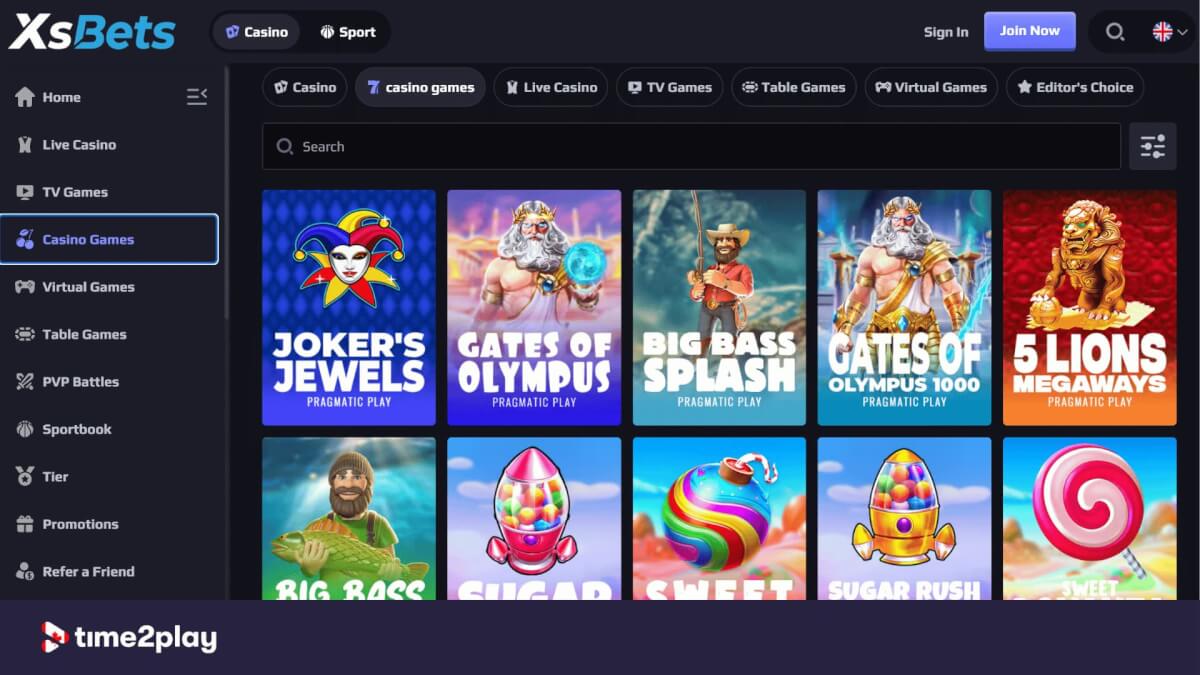The image size is (1200, 675).
Task: Click the XsBets logo
Action: coord(92,32)
